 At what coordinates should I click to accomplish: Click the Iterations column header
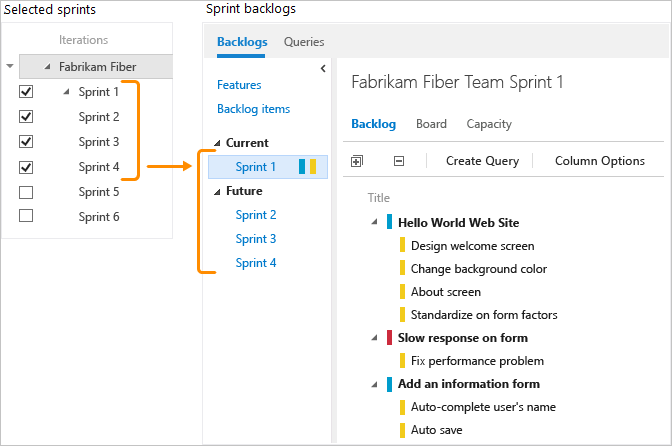pyautogui.click(x=84, y=40)
